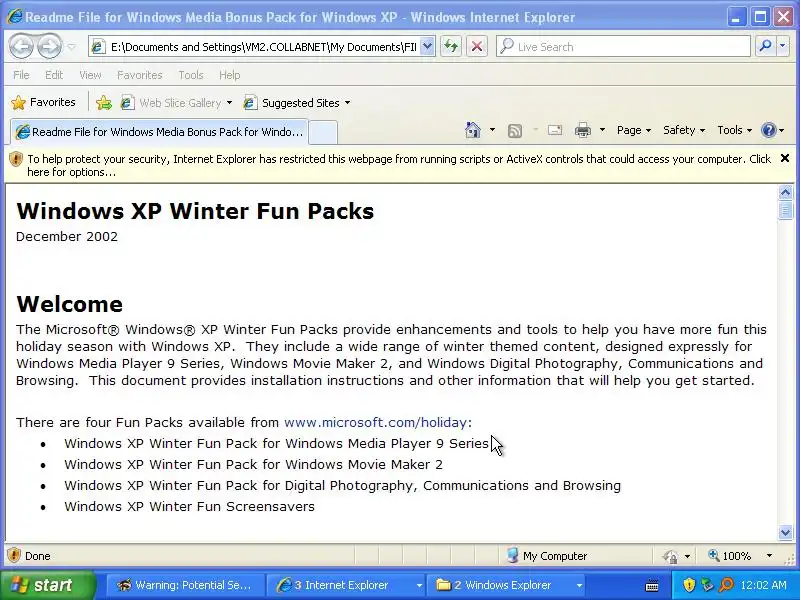800x600 pixels.
Task: Click the security information bar message
Action: (399, 165)
